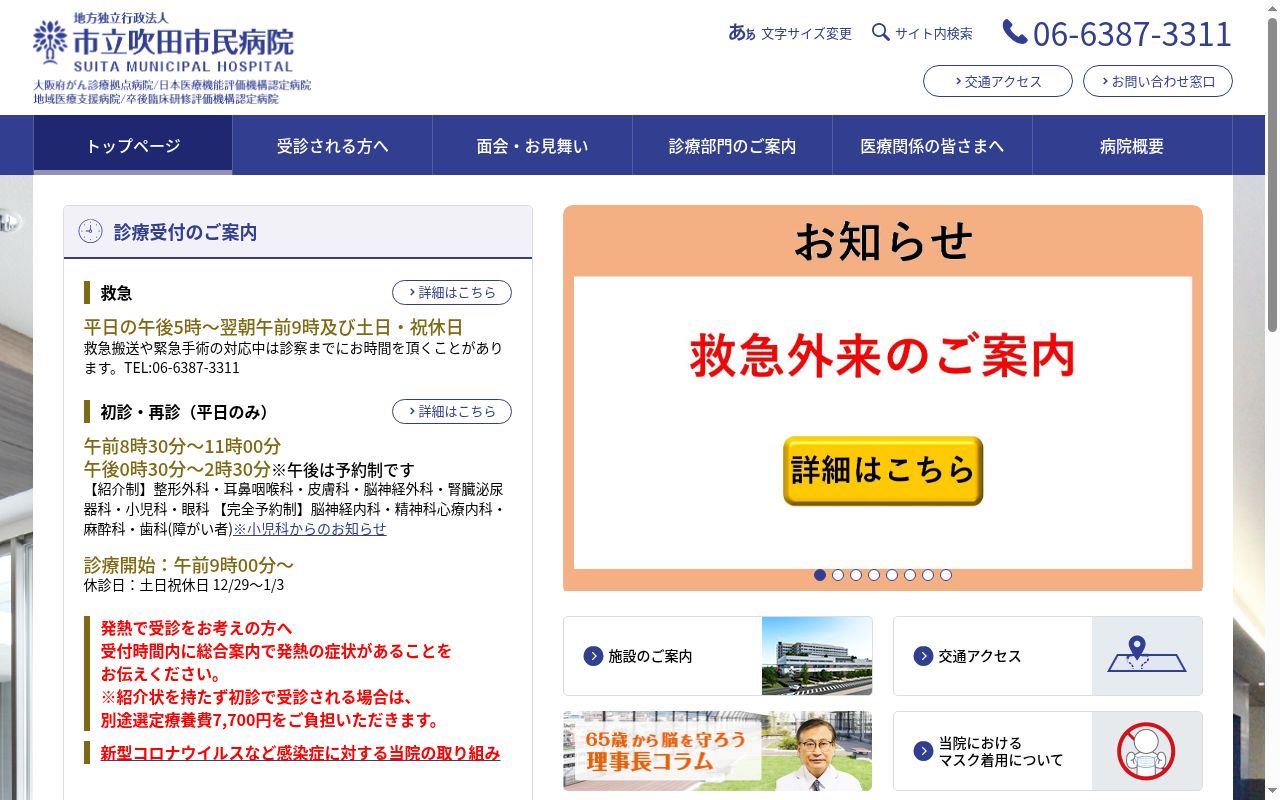Click 当院におけるマスク着用について text

(1001, 751)
